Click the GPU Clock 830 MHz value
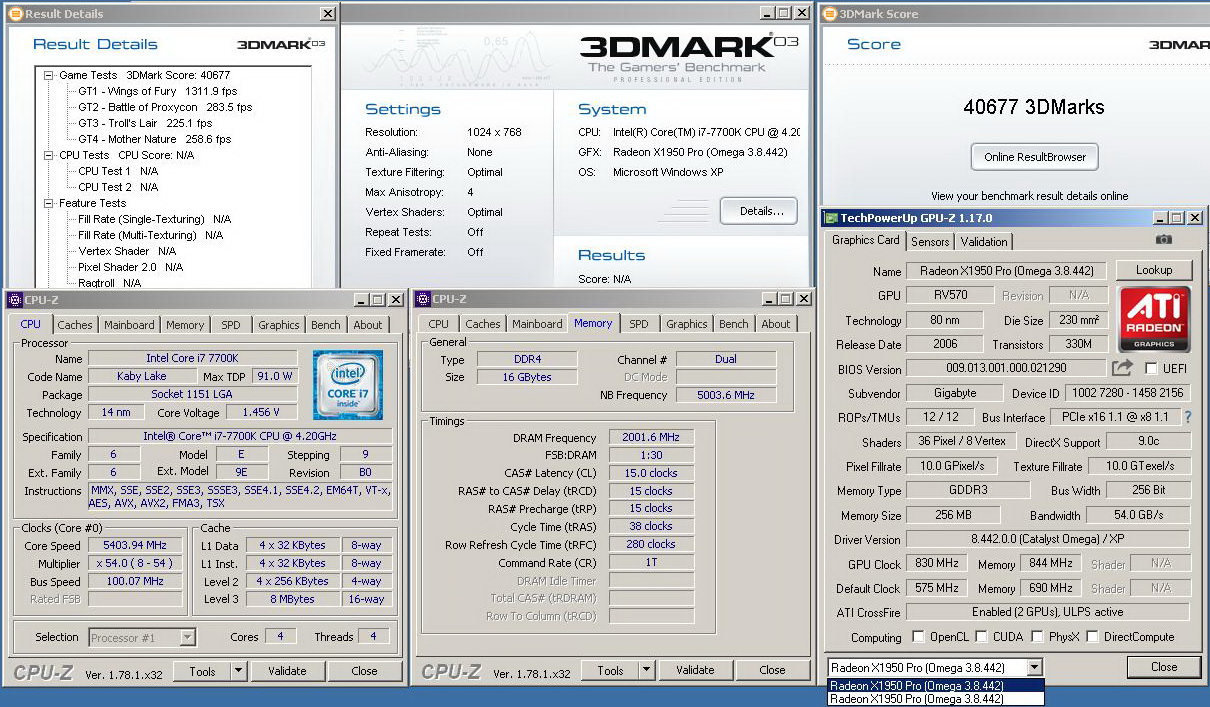This screenshot has width=1210, height=707. pos(935,564)
